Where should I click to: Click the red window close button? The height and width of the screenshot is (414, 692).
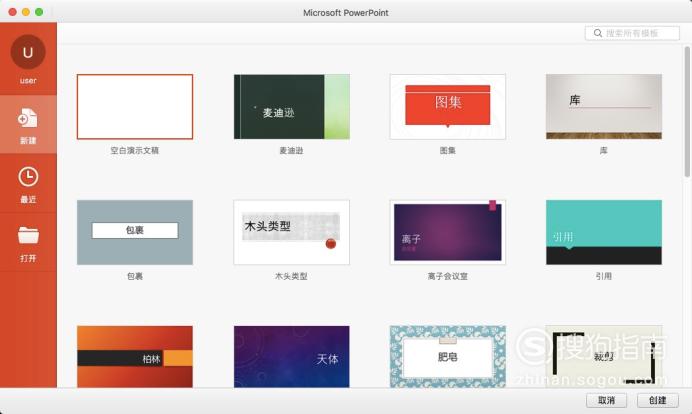pos(12,12)
